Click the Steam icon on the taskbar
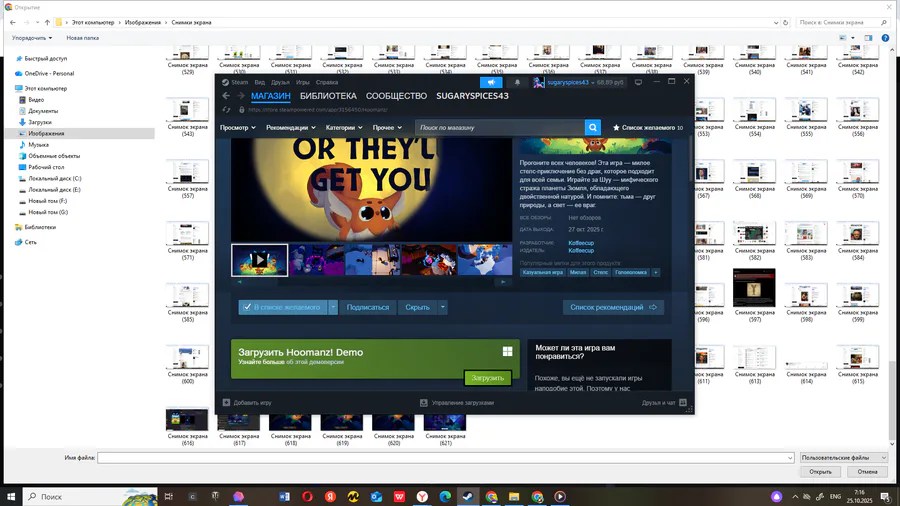The width and height of the screenshot is (900, 506). pos(468,496)
